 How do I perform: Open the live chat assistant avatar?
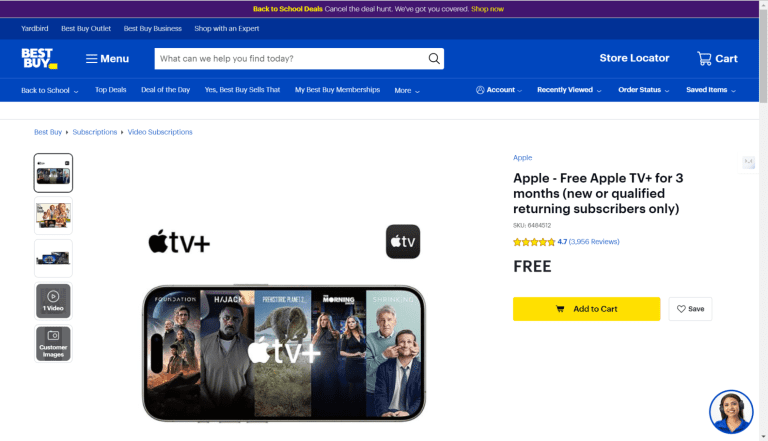pyautogui.click(x=730, y=411)
